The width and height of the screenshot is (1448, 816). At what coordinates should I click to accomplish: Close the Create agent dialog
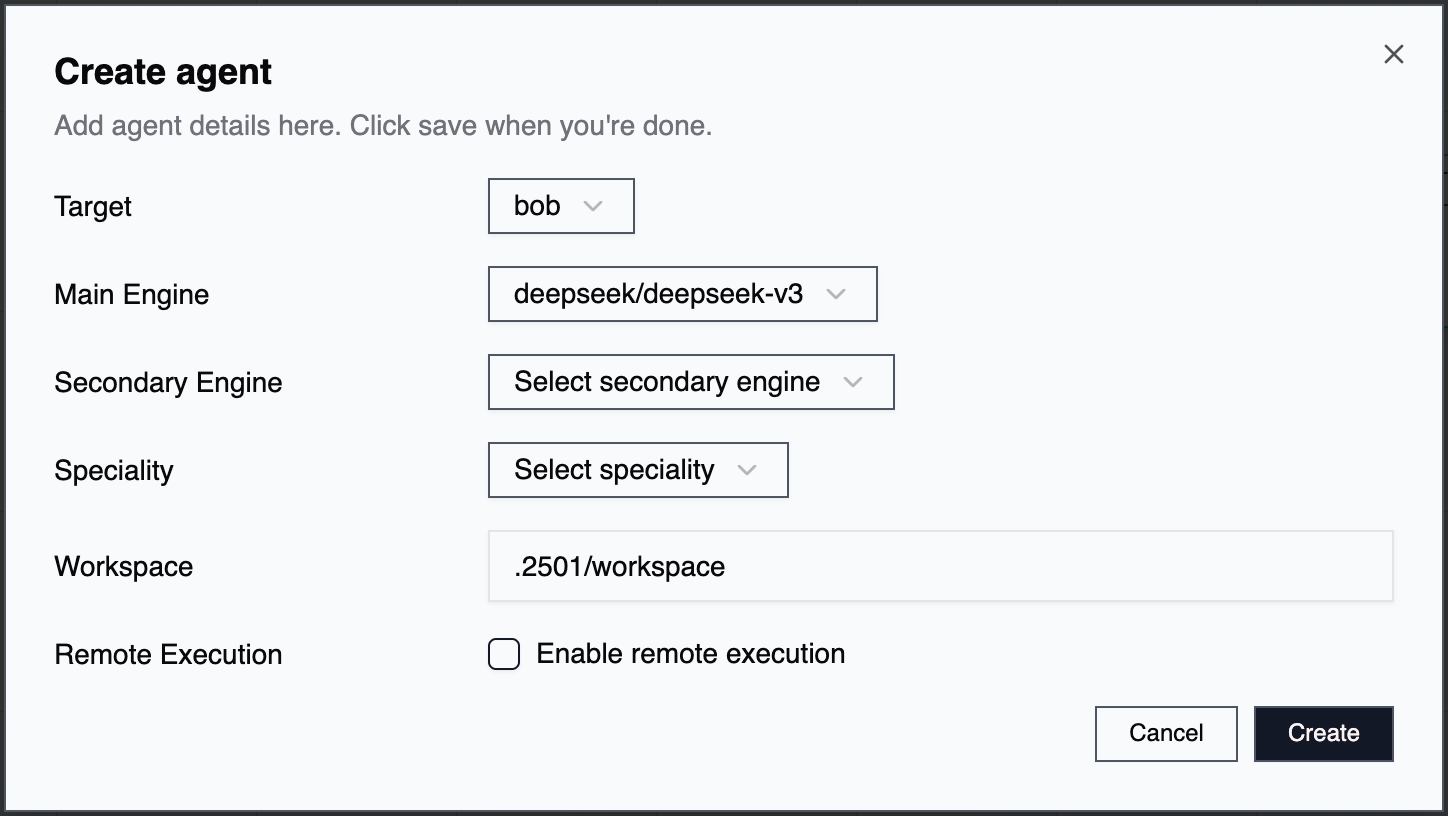point(1393,55)
